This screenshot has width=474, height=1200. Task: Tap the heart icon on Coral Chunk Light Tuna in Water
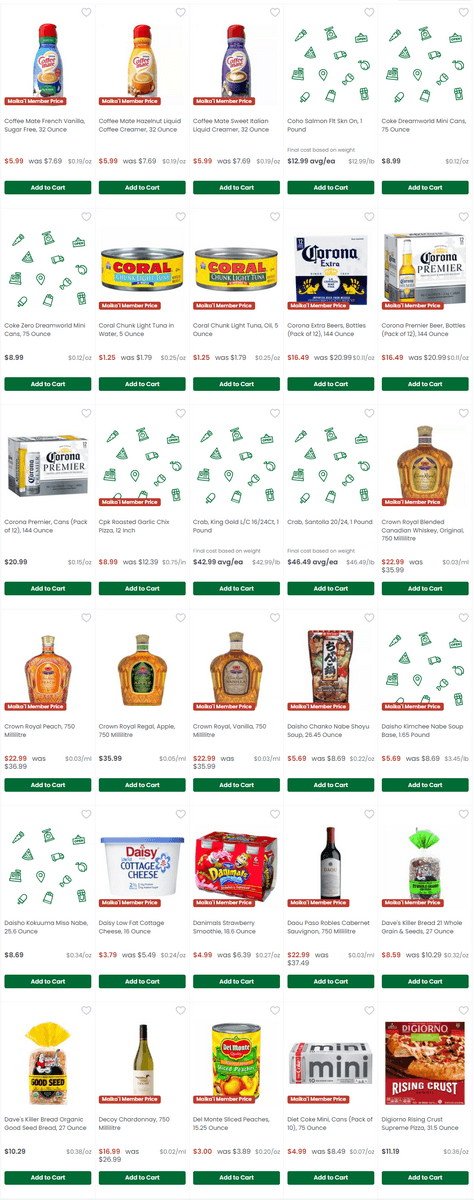(x=180, y=217)
